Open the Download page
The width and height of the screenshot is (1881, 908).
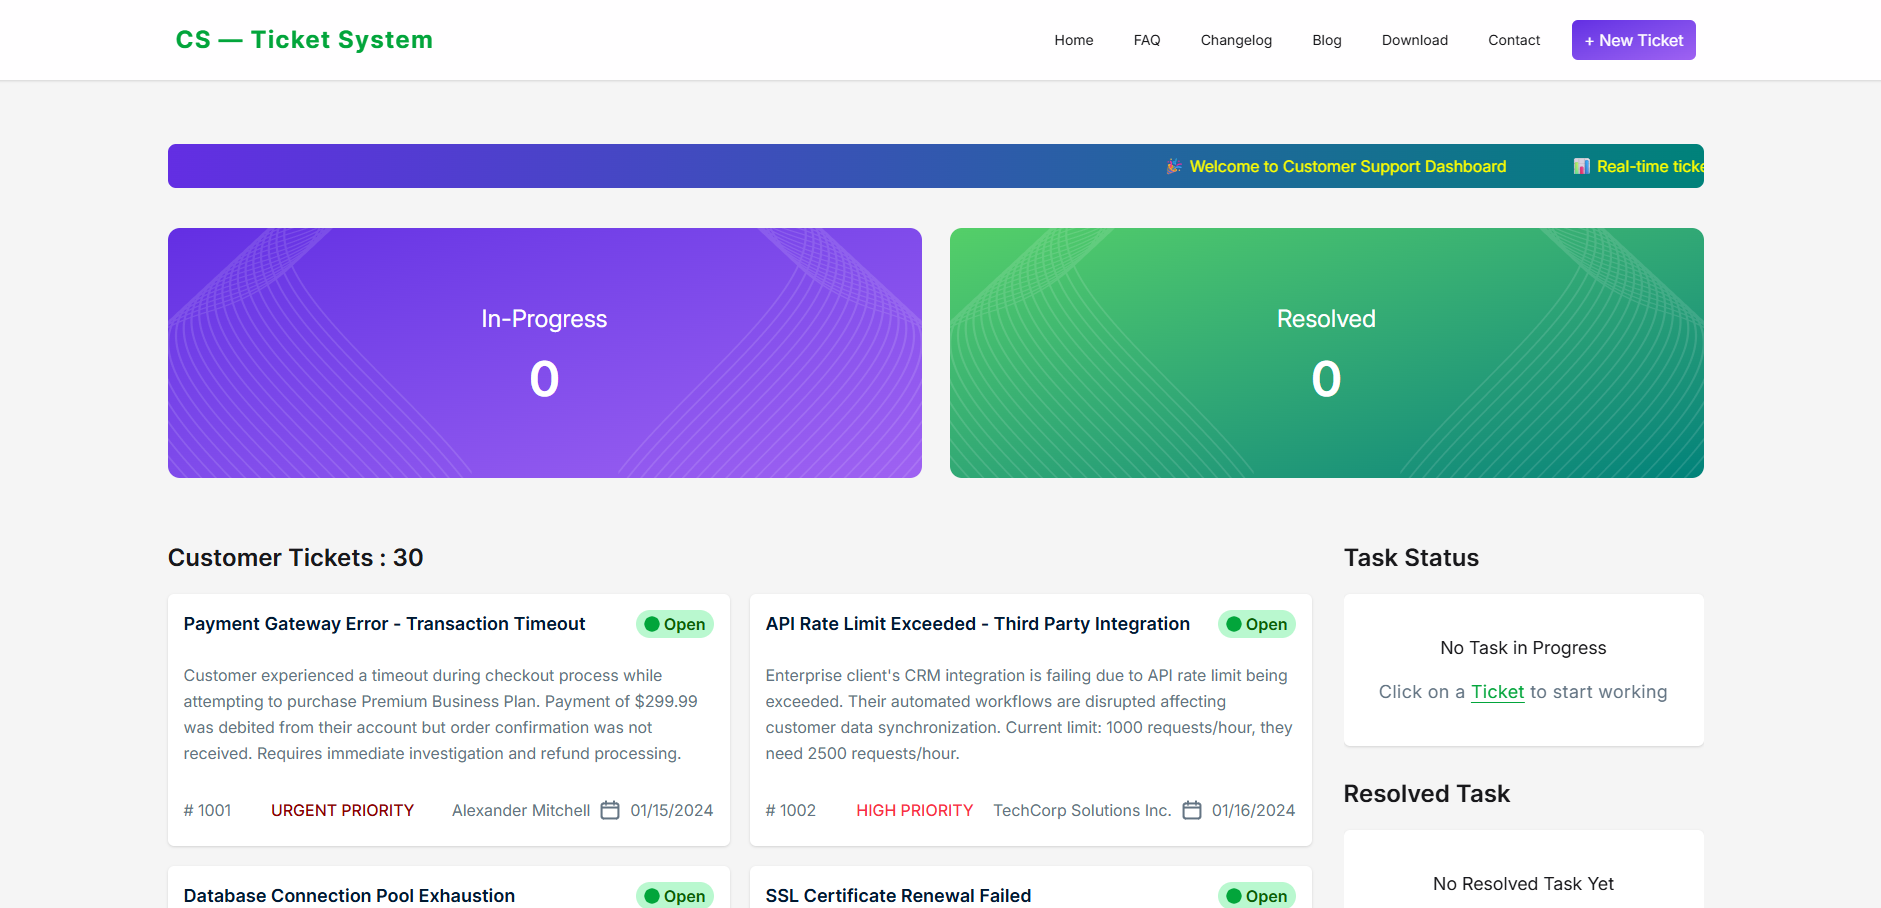point(1414,40)
